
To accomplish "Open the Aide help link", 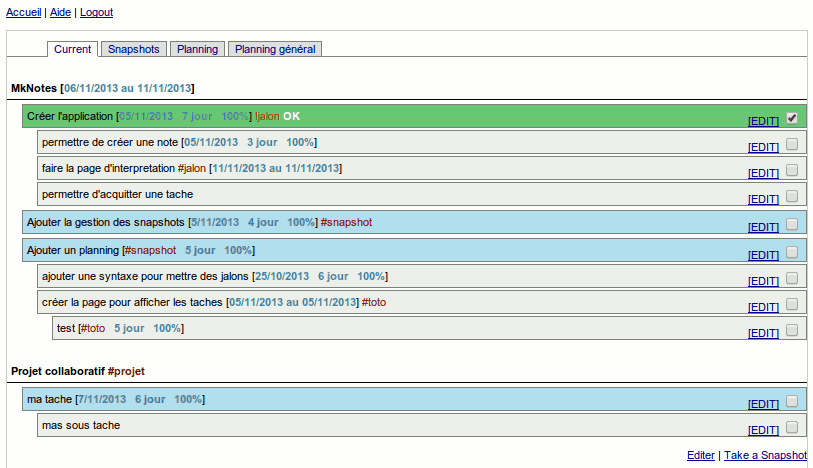I will coord(60,12).
